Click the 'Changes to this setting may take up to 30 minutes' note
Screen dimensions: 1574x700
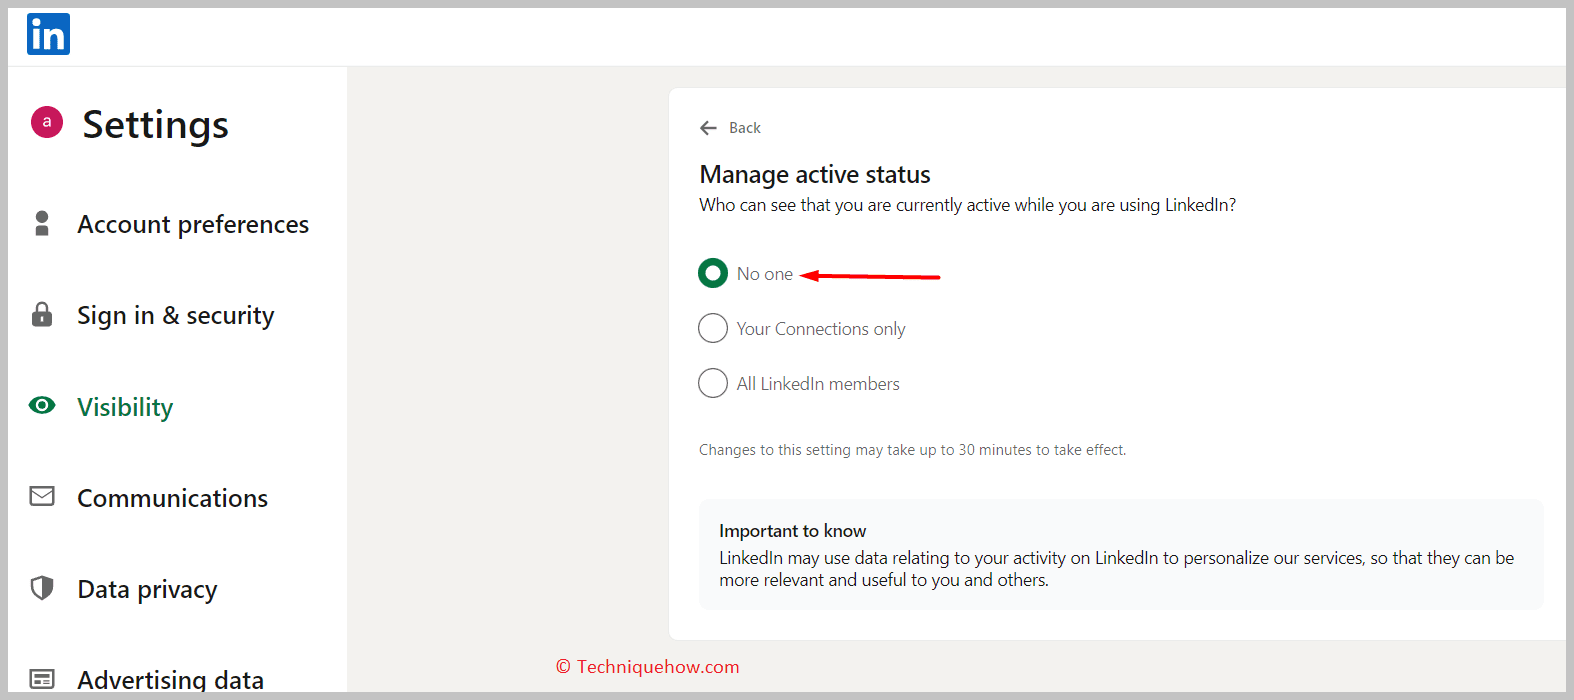click(912, 450)
